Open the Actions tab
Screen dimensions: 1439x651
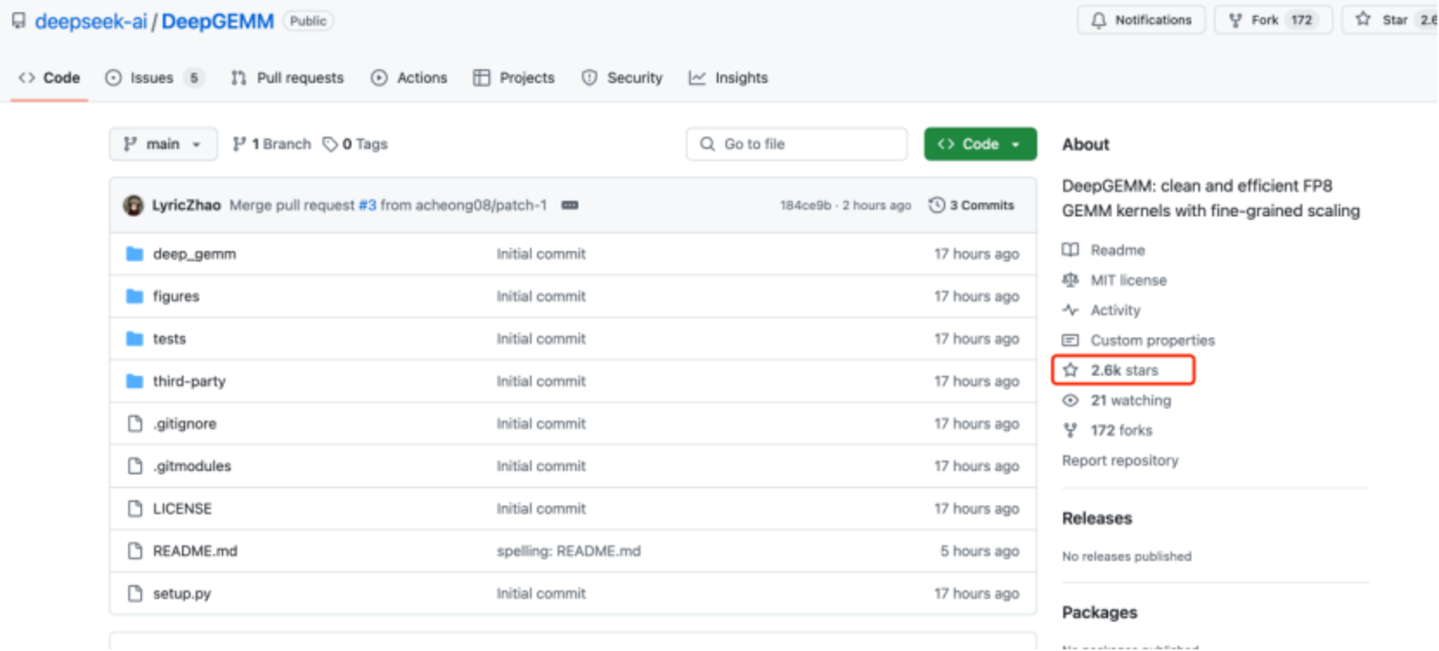coord(409,78)
